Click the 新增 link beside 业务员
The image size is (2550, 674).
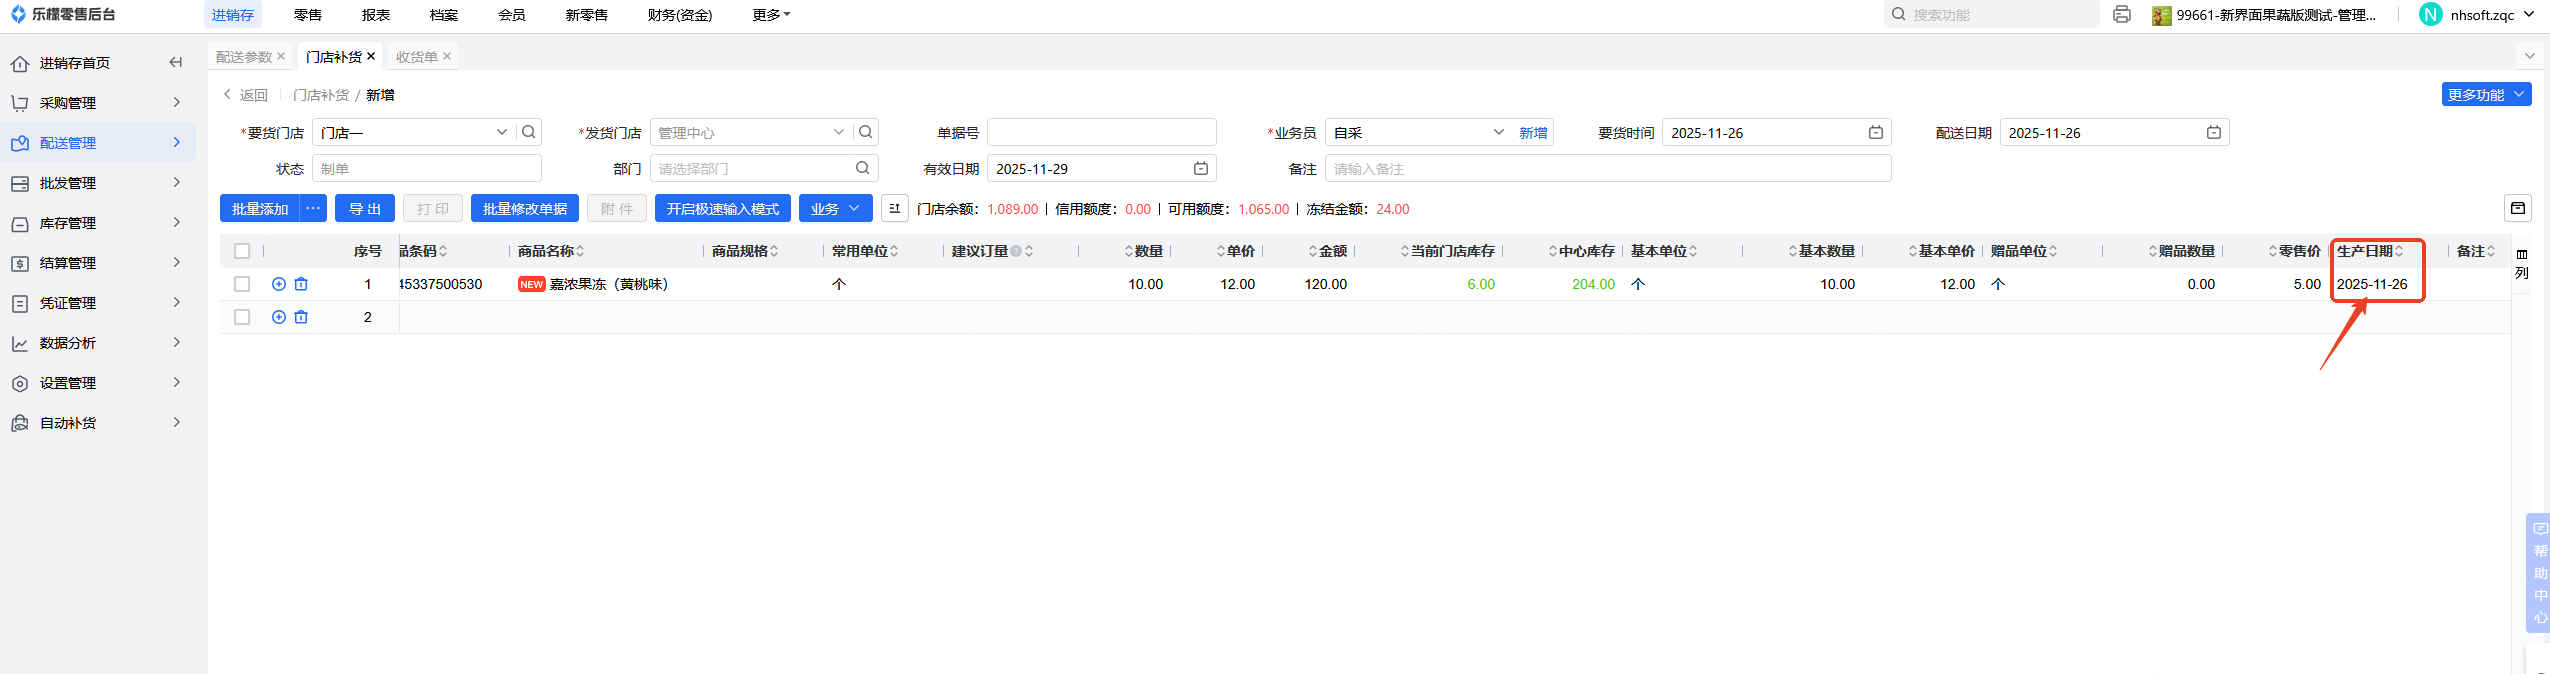point(1532,133)
